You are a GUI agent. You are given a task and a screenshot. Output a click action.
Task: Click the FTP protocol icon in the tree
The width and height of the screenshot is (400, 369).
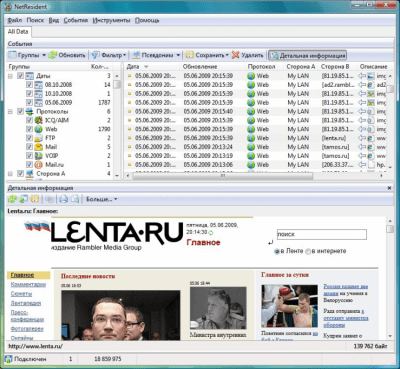click(39, 138)
